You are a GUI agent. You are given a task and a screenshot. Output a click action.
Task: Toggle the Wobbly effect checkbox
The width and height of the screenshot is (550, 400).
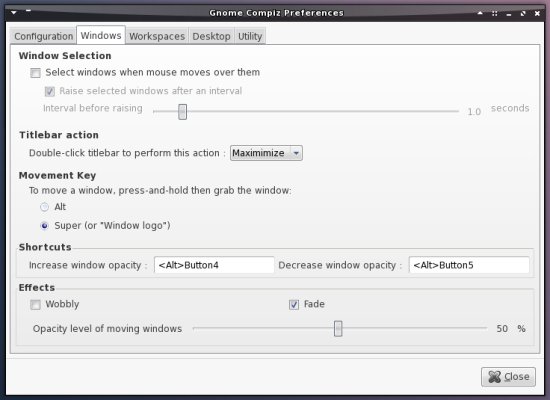click(35, 304)
